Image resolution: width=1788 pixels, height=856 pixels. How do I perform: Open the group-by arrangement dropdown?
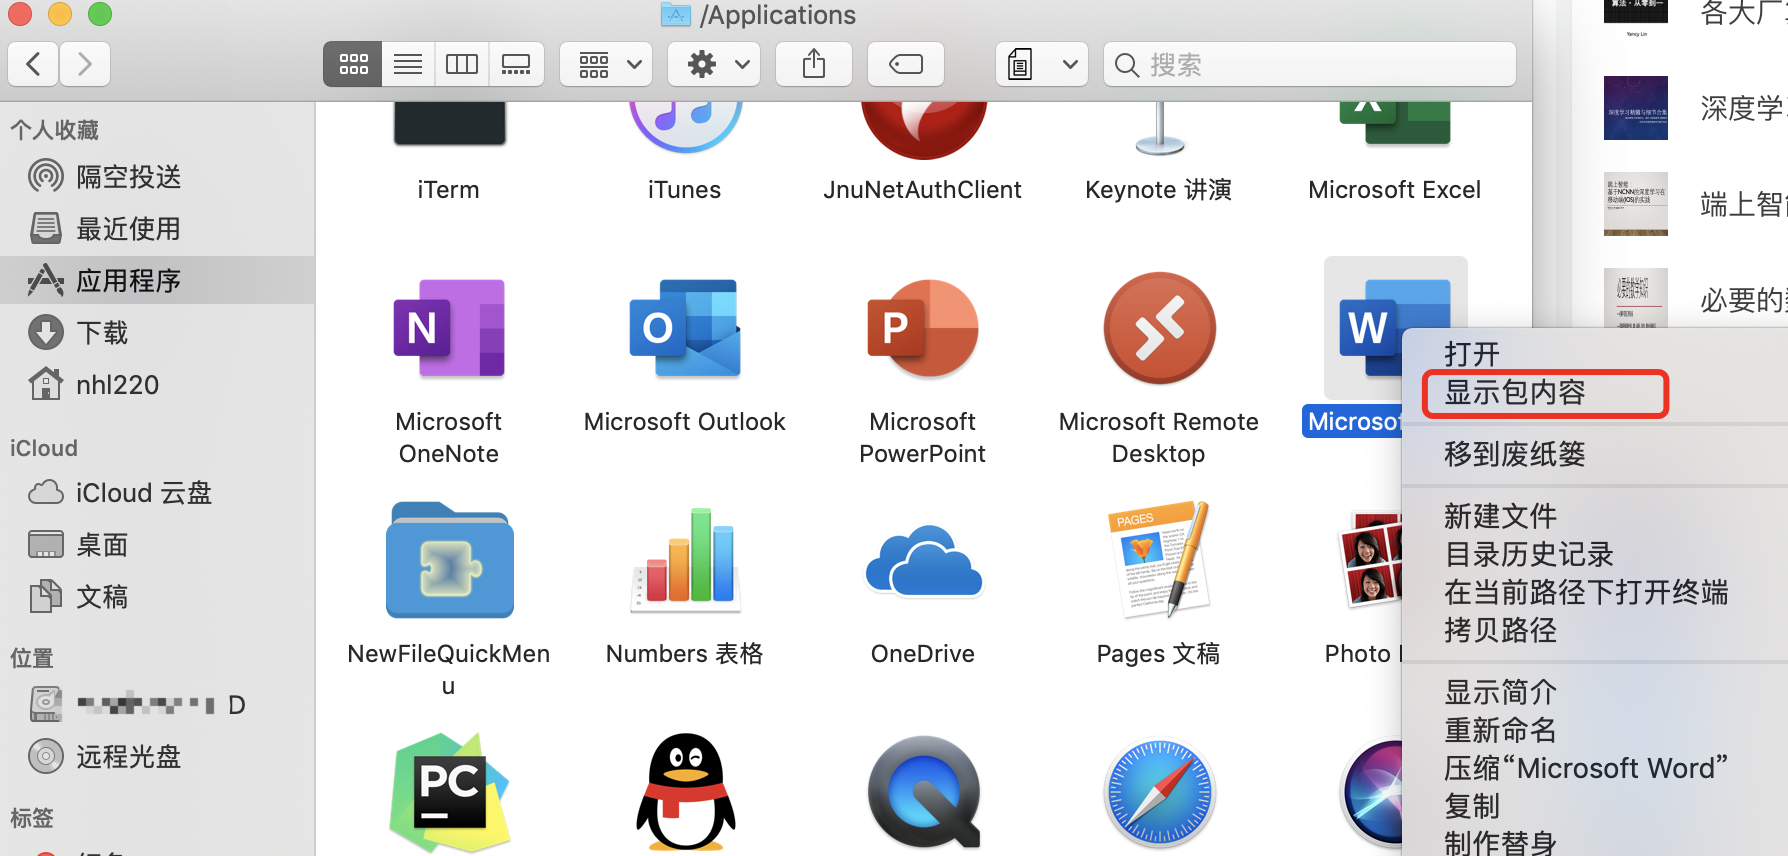tap(606, 65)
